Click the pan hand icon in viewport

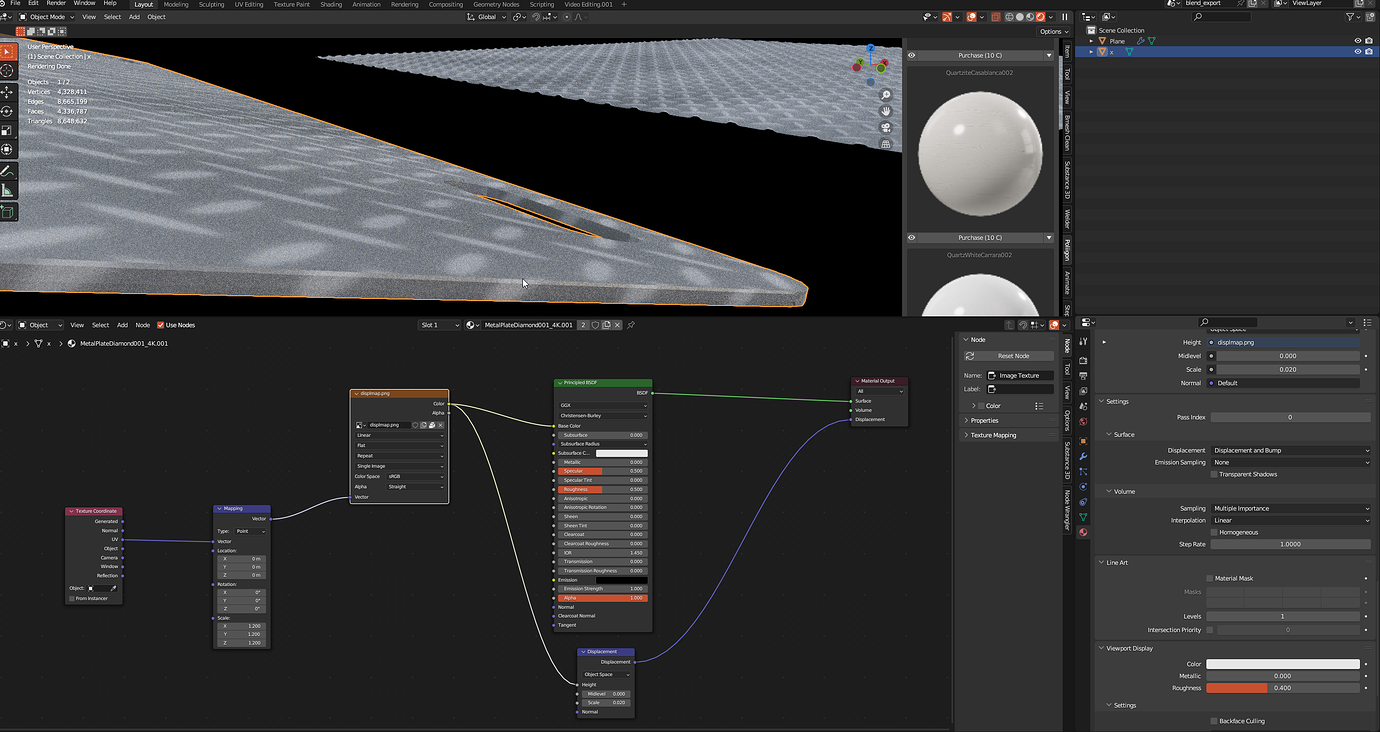coord(886,111)
